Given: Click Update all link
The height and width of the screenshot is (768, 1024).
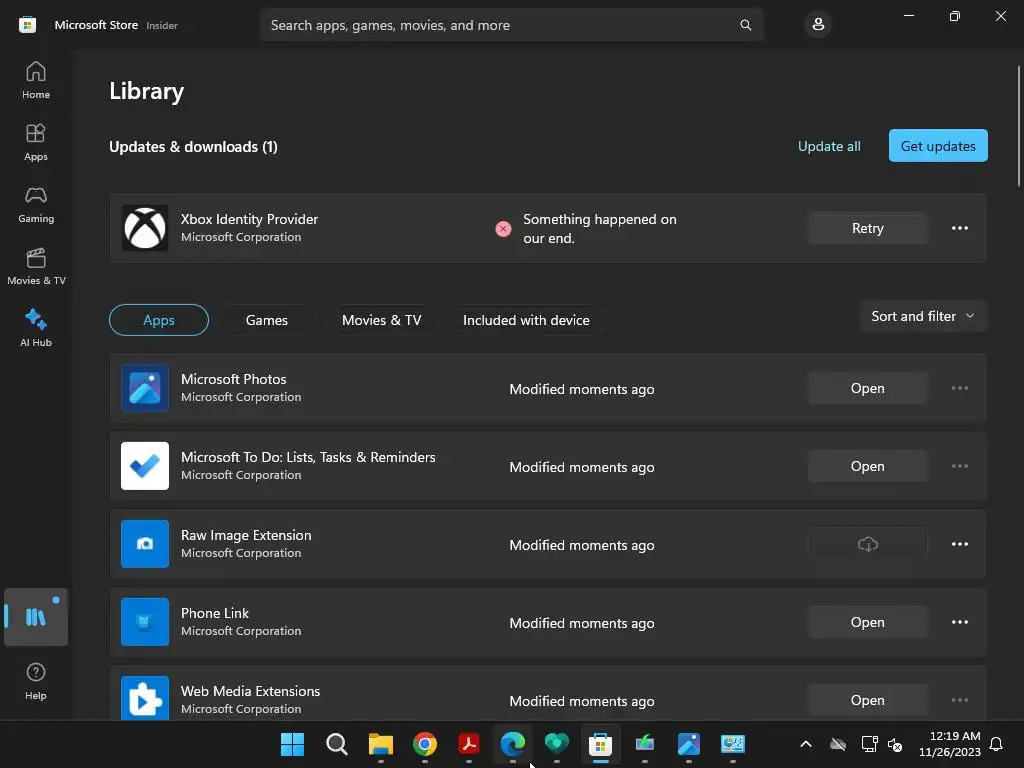Looking at the screenshot, I should click(829, 146).
